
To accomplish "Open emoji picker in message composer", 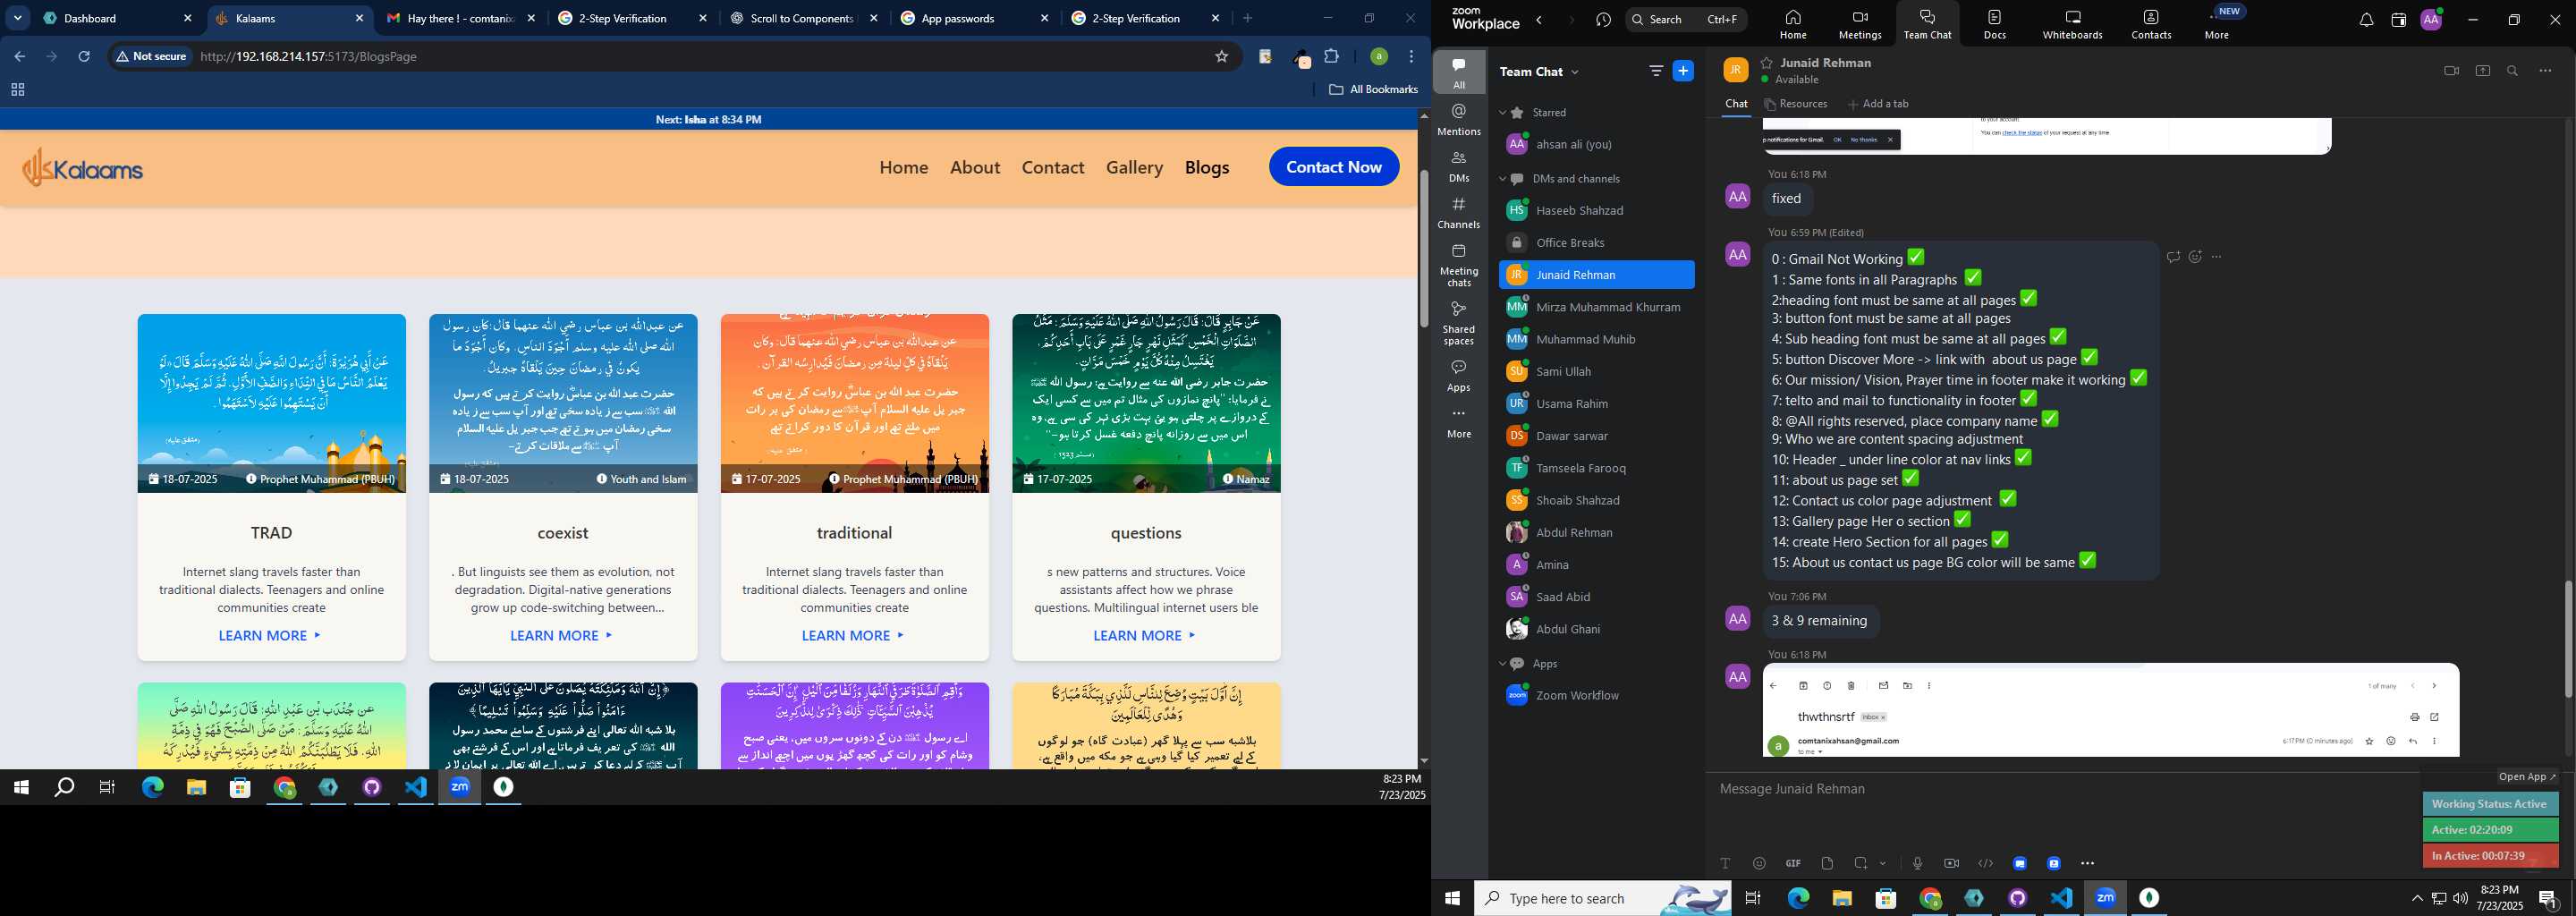I will (x=1759, y=863).
